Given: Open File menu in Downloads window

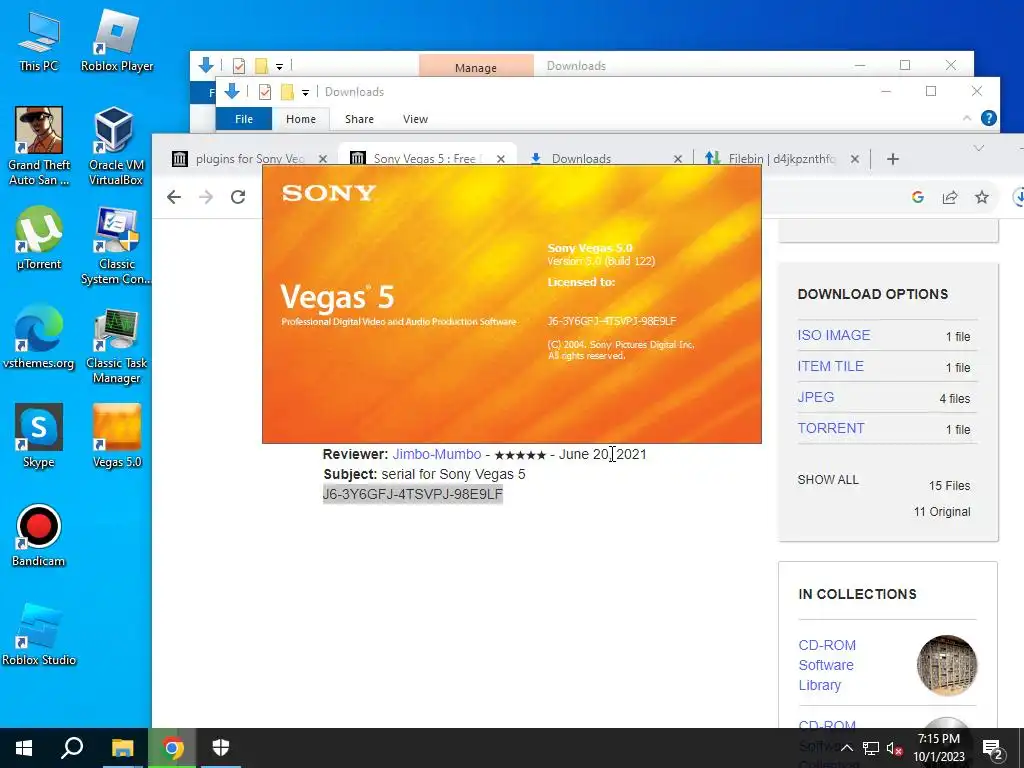Looking at the screenshot, I should [x=244, y=119].
